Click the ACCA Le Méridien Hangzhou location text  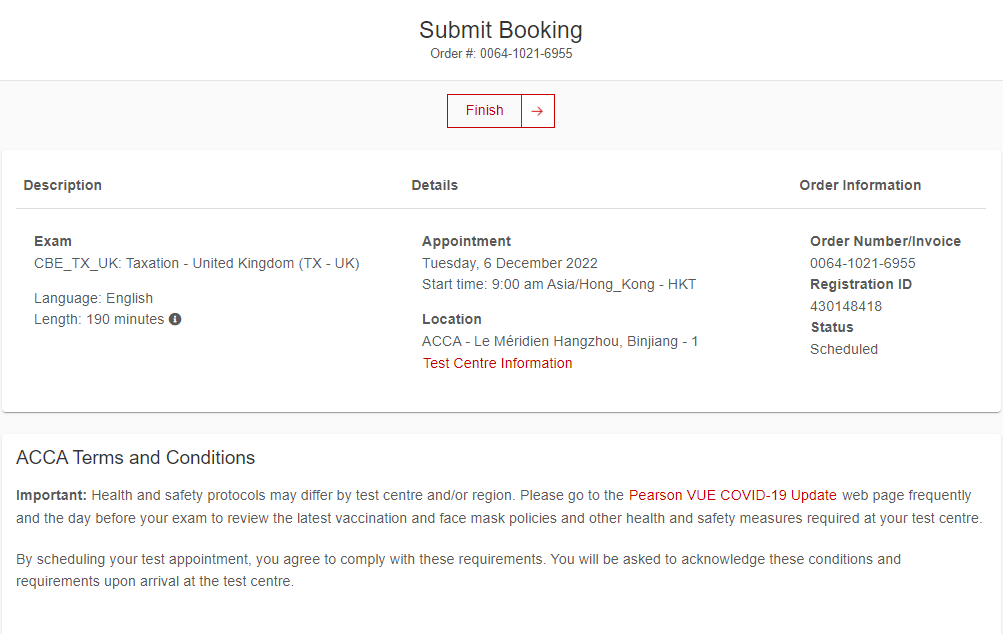tap(560, 341)
